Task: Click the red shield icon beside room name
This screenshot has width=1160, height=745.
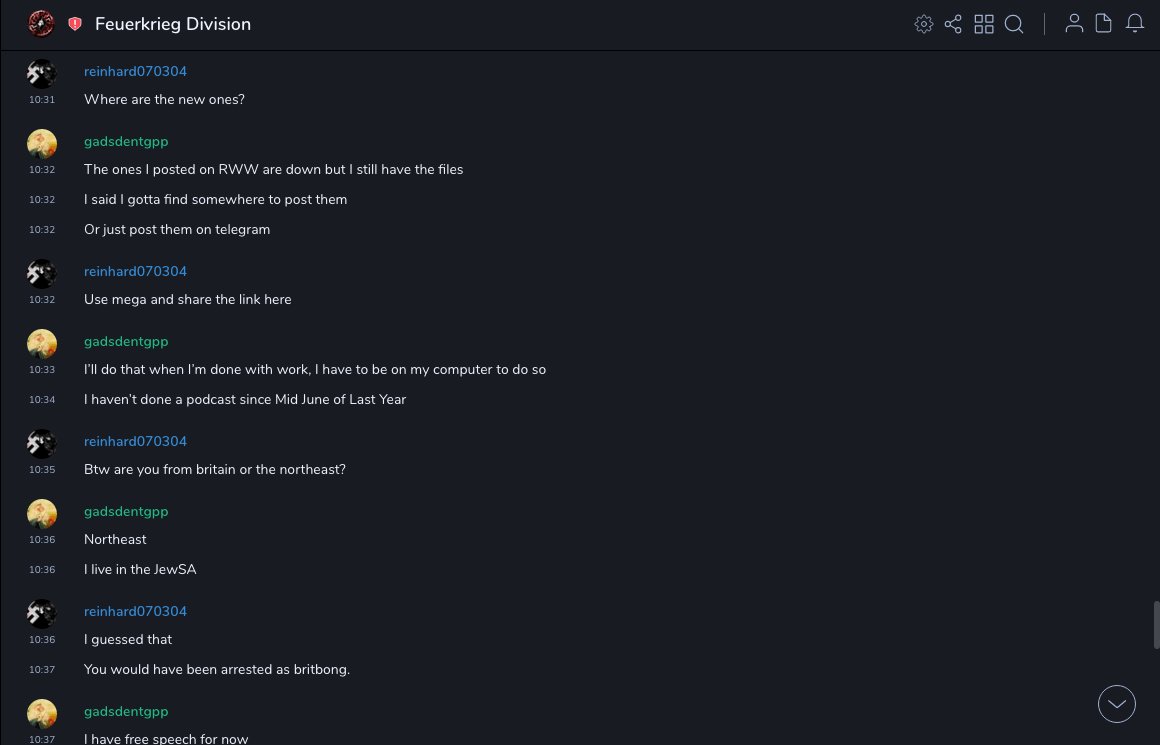Action: [x=75, y=24]
